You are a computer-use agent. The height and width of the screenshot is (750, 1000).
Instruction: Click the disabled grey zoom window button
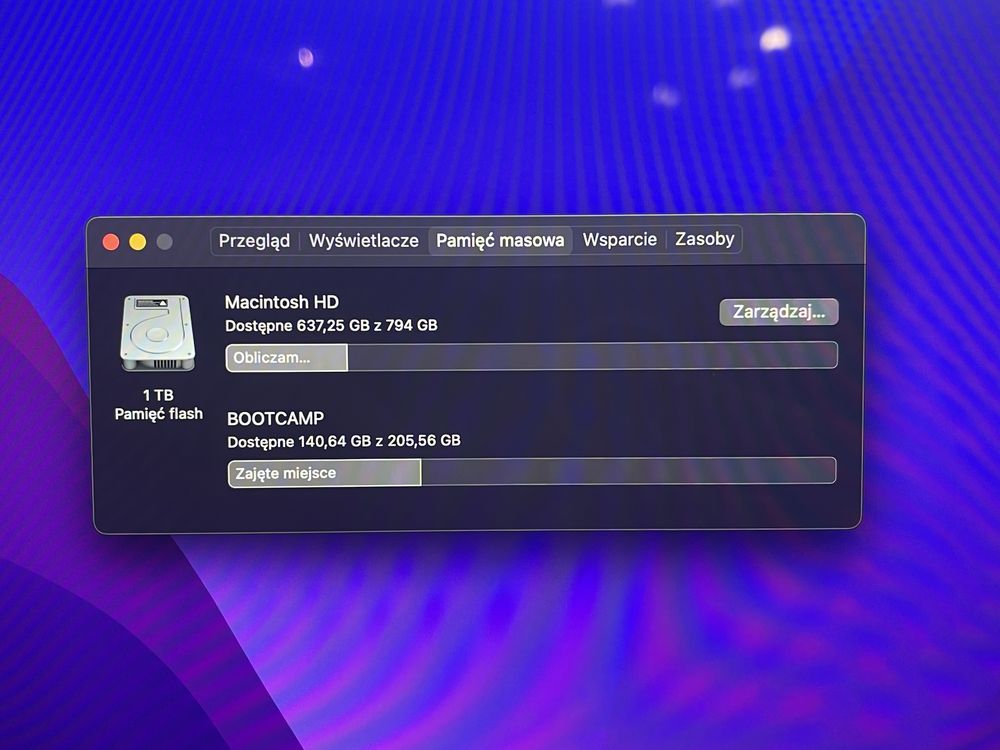coord(165,242)
